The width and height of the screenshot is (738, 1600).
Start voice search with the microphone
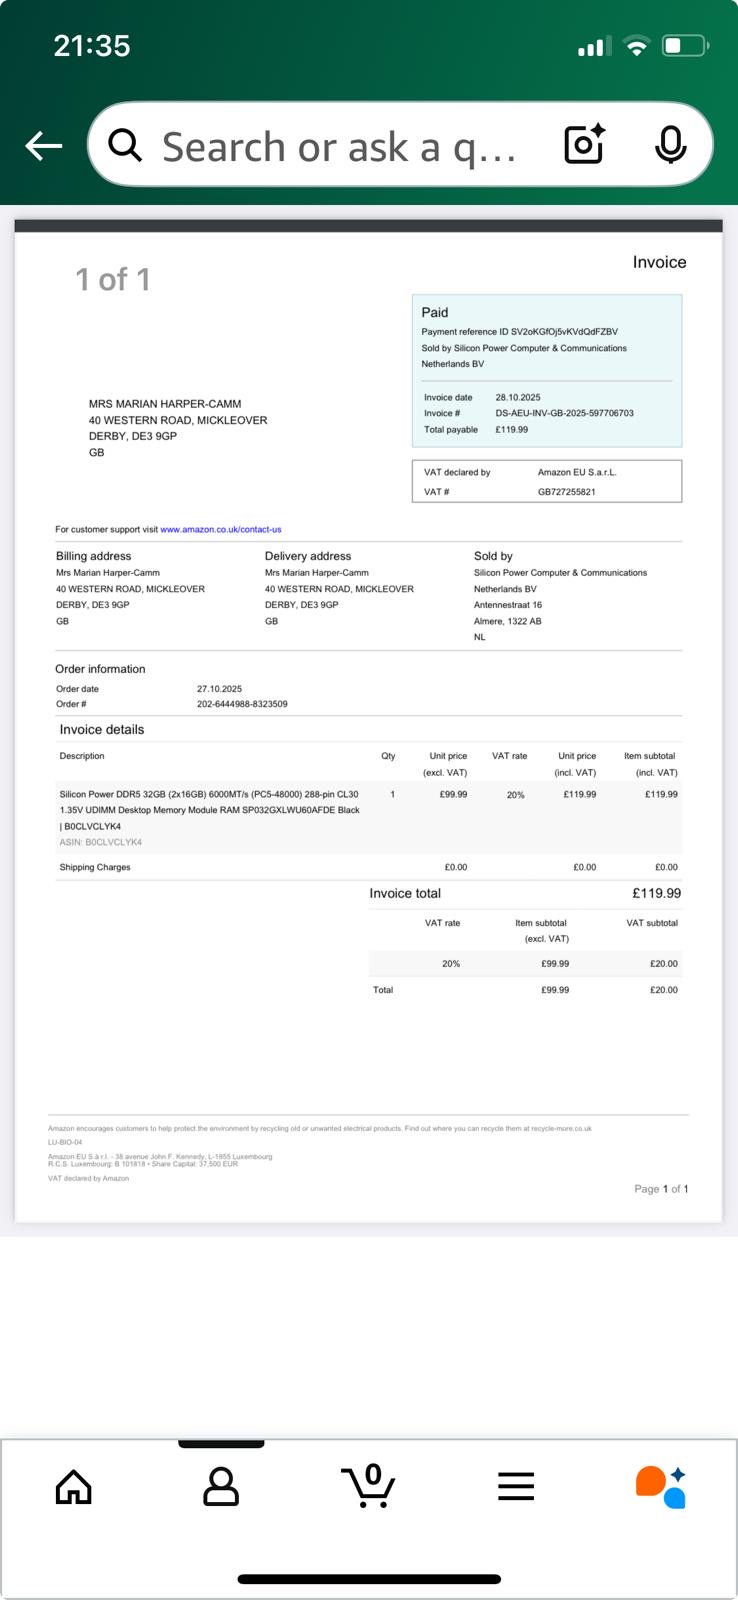click(670, 145)
